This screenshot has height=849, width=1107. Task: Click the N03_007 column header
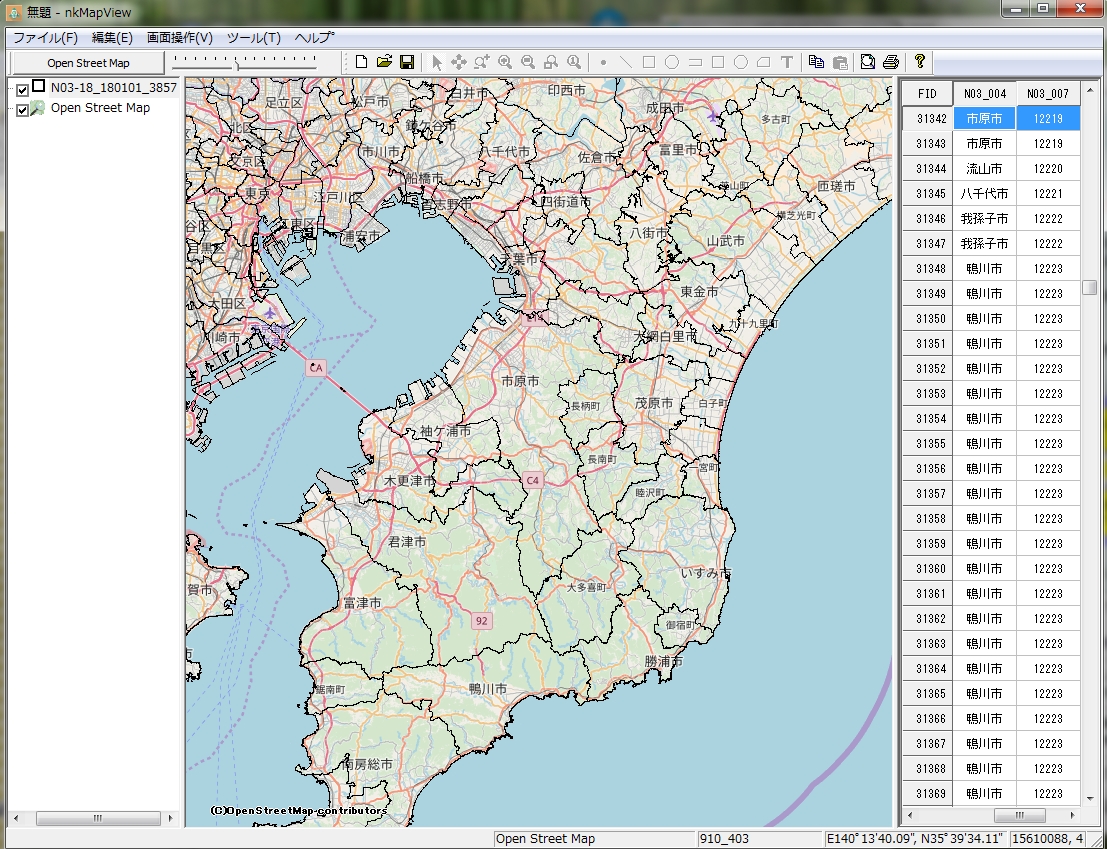coord(1047,94)
